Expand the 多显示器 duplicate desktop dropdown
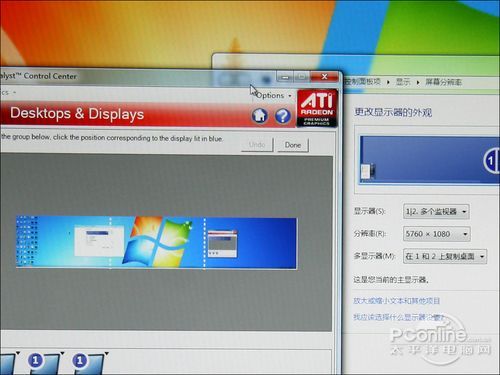 445,256
